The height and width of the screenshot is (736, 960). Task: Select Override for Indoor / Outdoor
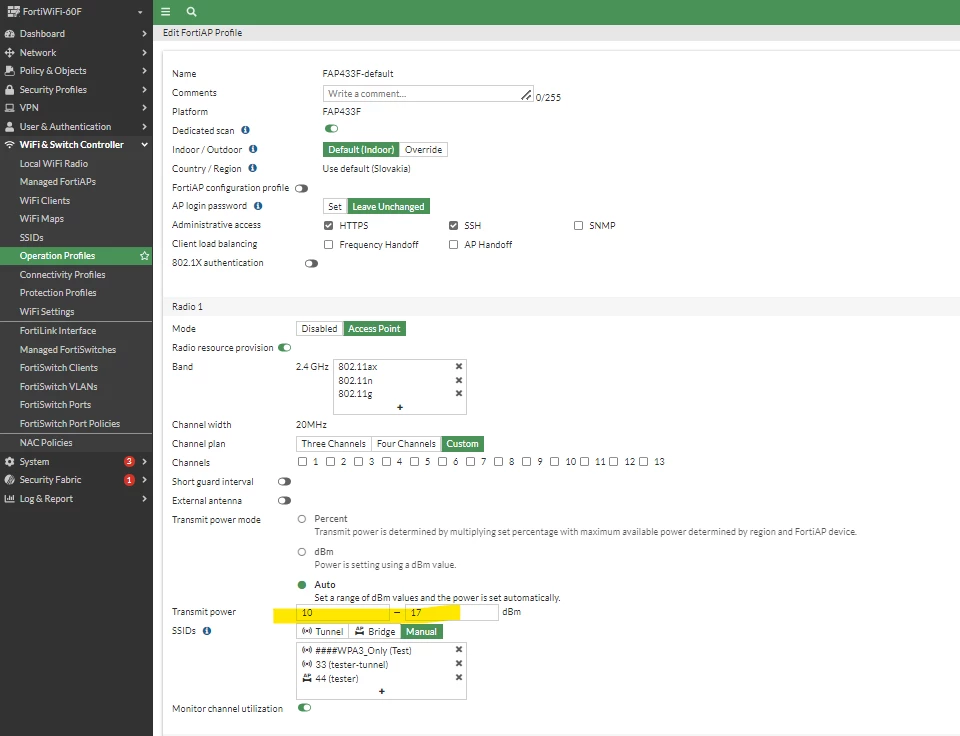click(423, 149)
